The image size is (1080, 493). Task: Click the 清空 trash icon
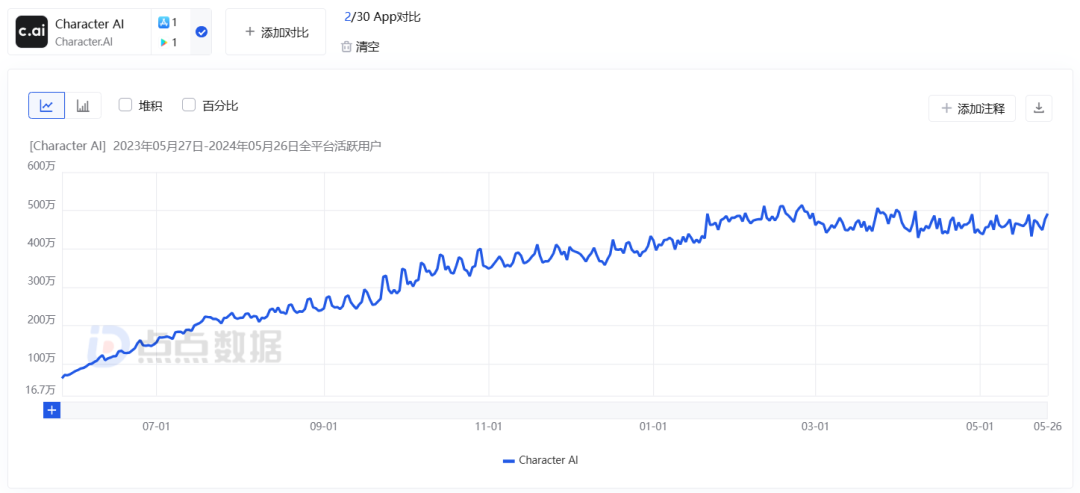click(x=347, y=46)
